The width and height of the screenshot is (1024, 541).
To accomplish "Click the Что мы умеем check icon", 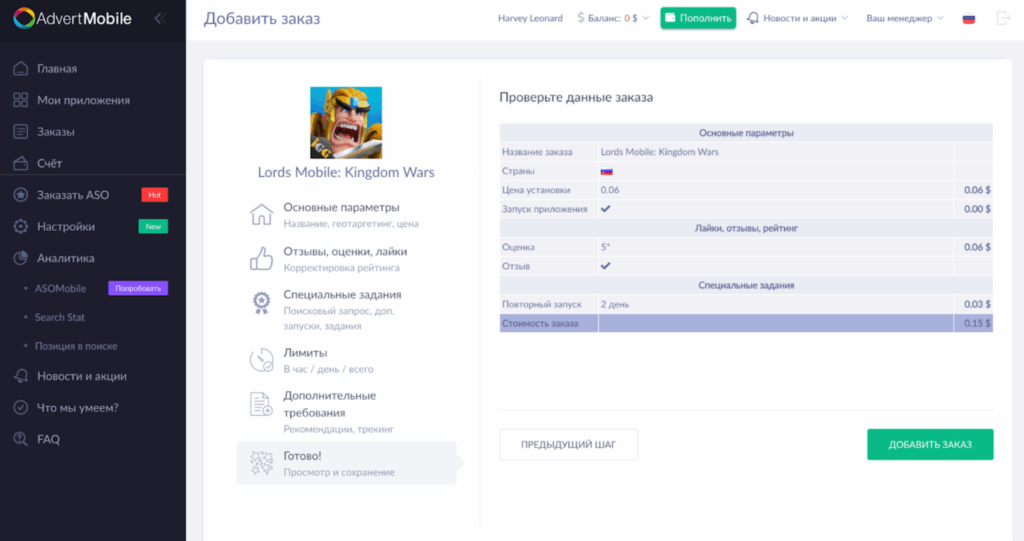I will coord(21,407).
